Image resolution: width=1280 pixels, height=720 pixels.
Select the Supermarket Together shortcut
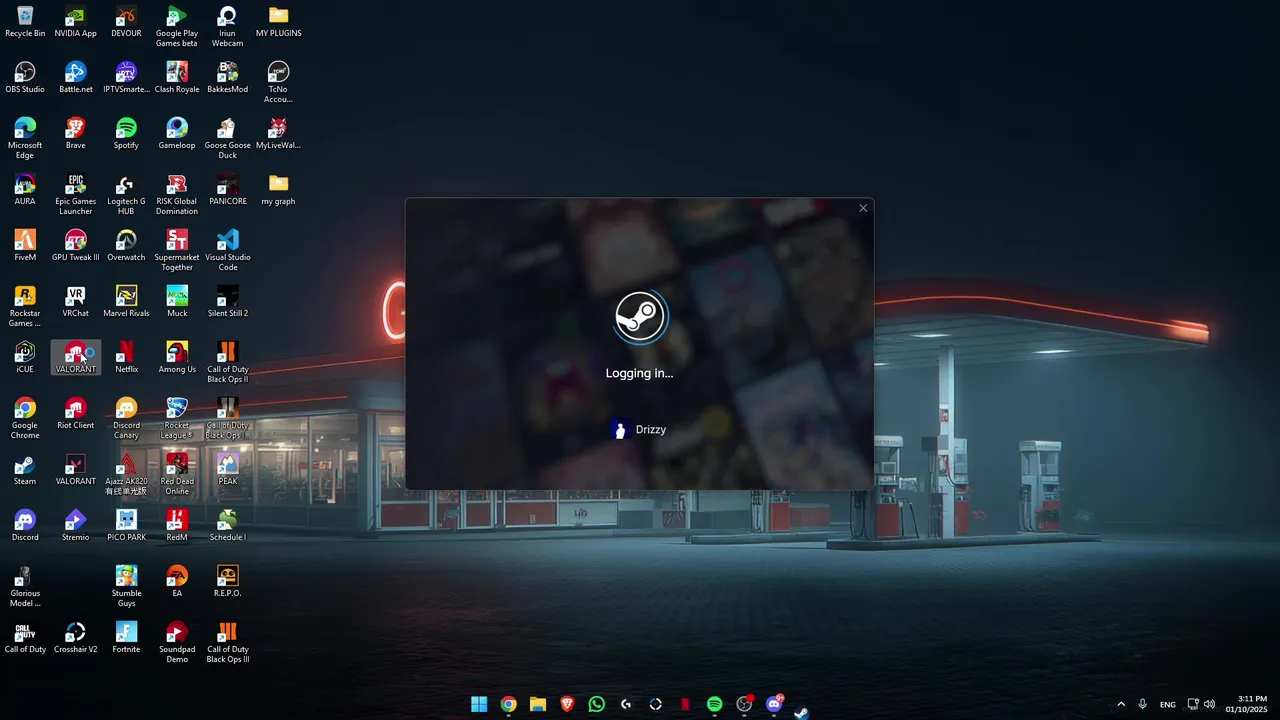[177, 251]
